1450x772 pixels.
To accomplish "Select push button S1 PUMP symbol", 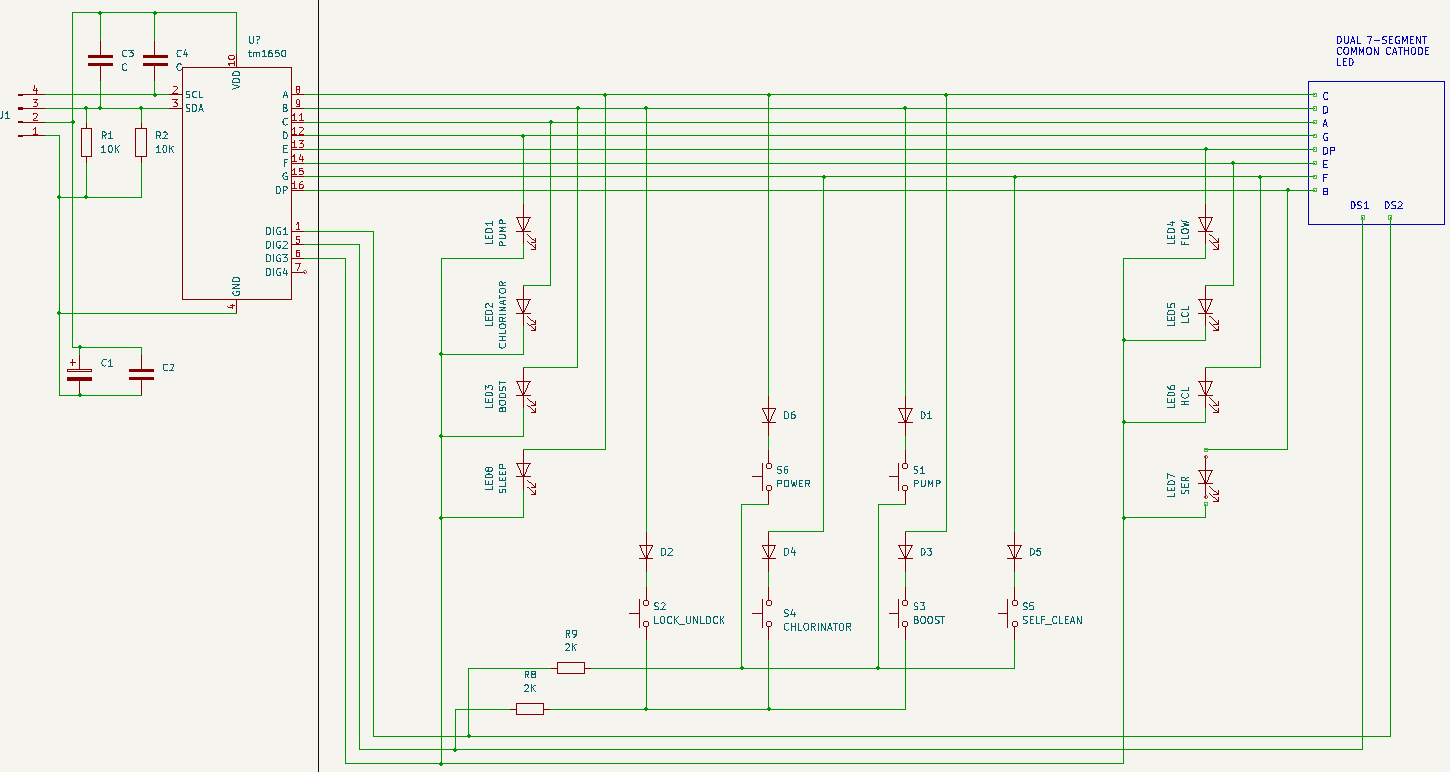I will tap(901, 477).
